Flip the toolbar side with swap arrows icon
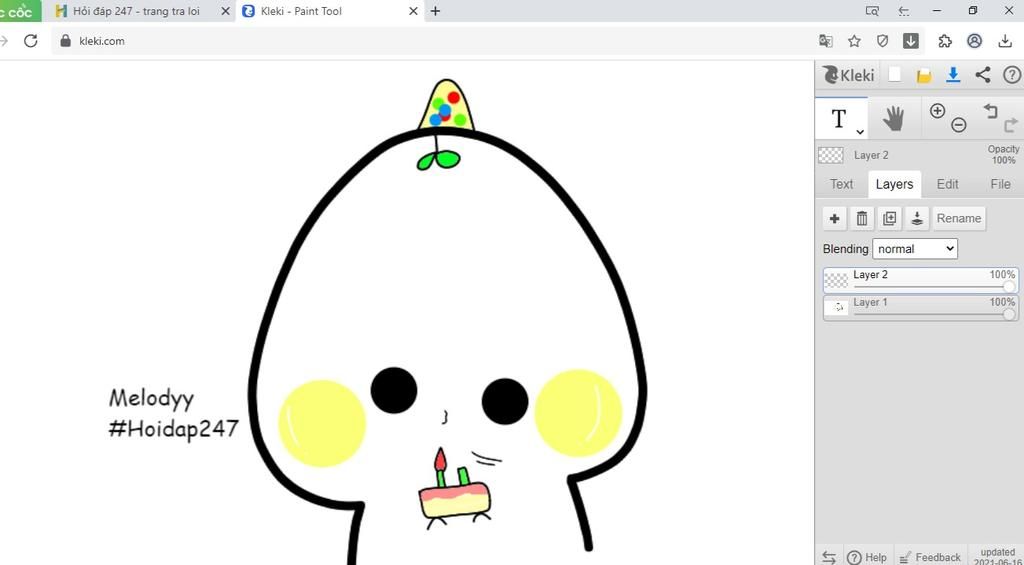The height and width of the screenshot is (565, 1024). coord(829,557)
